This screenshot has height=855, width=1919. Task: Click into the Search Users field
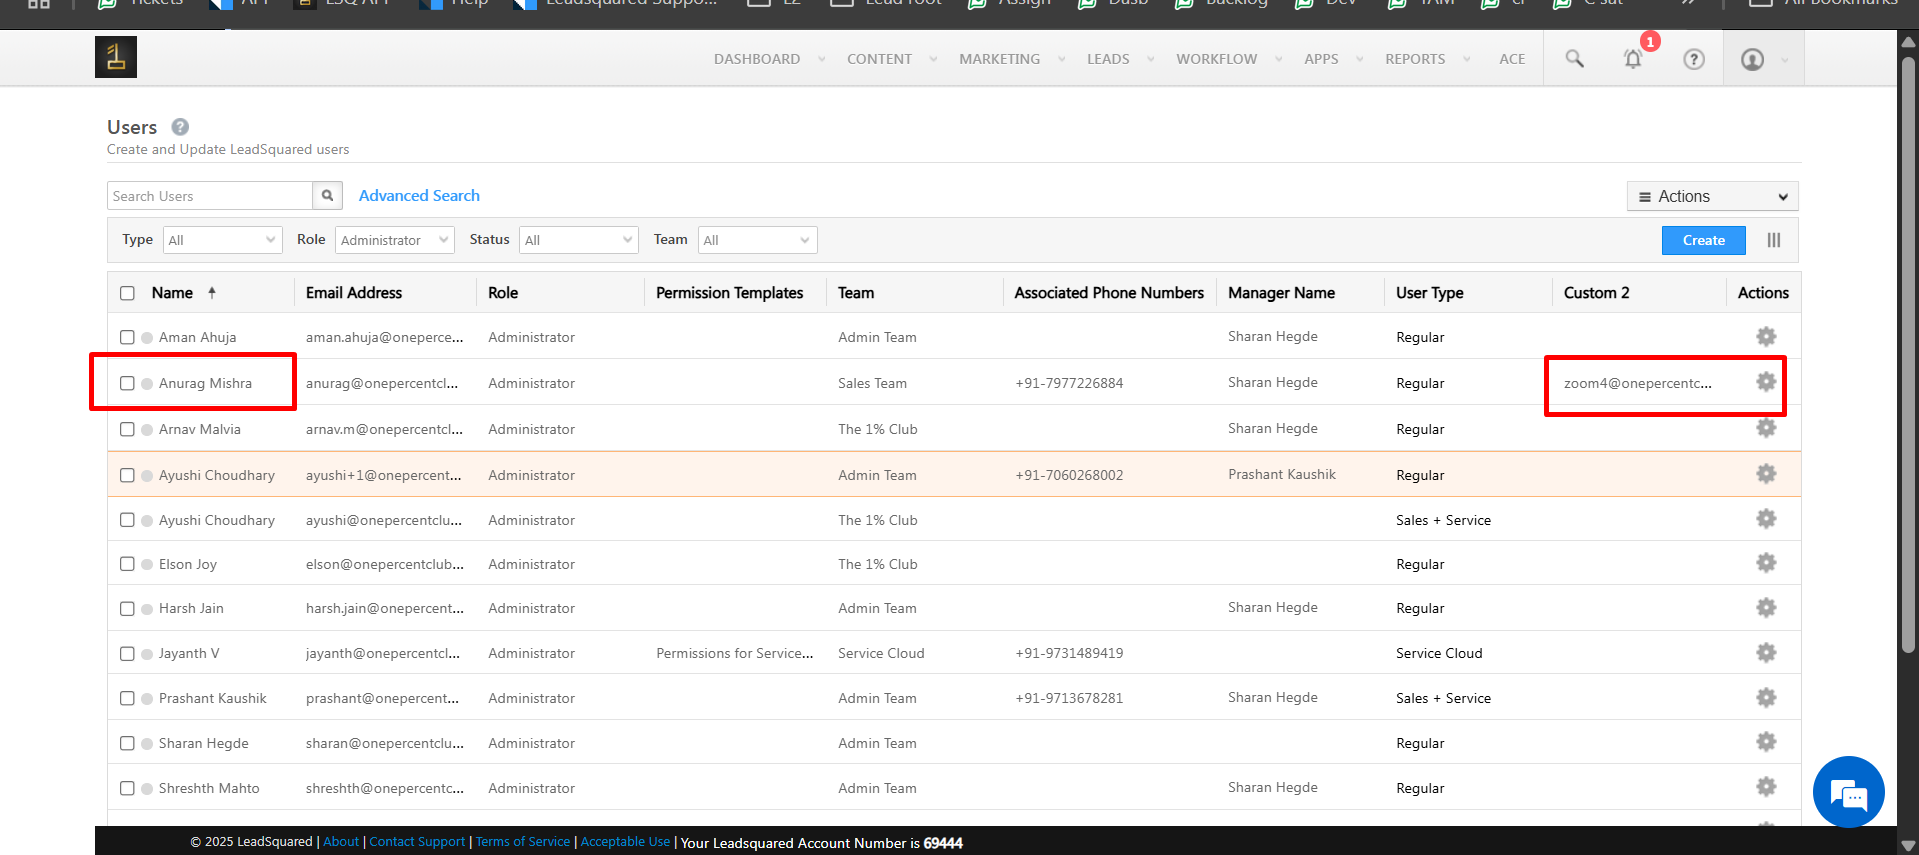tap(210, 196)
